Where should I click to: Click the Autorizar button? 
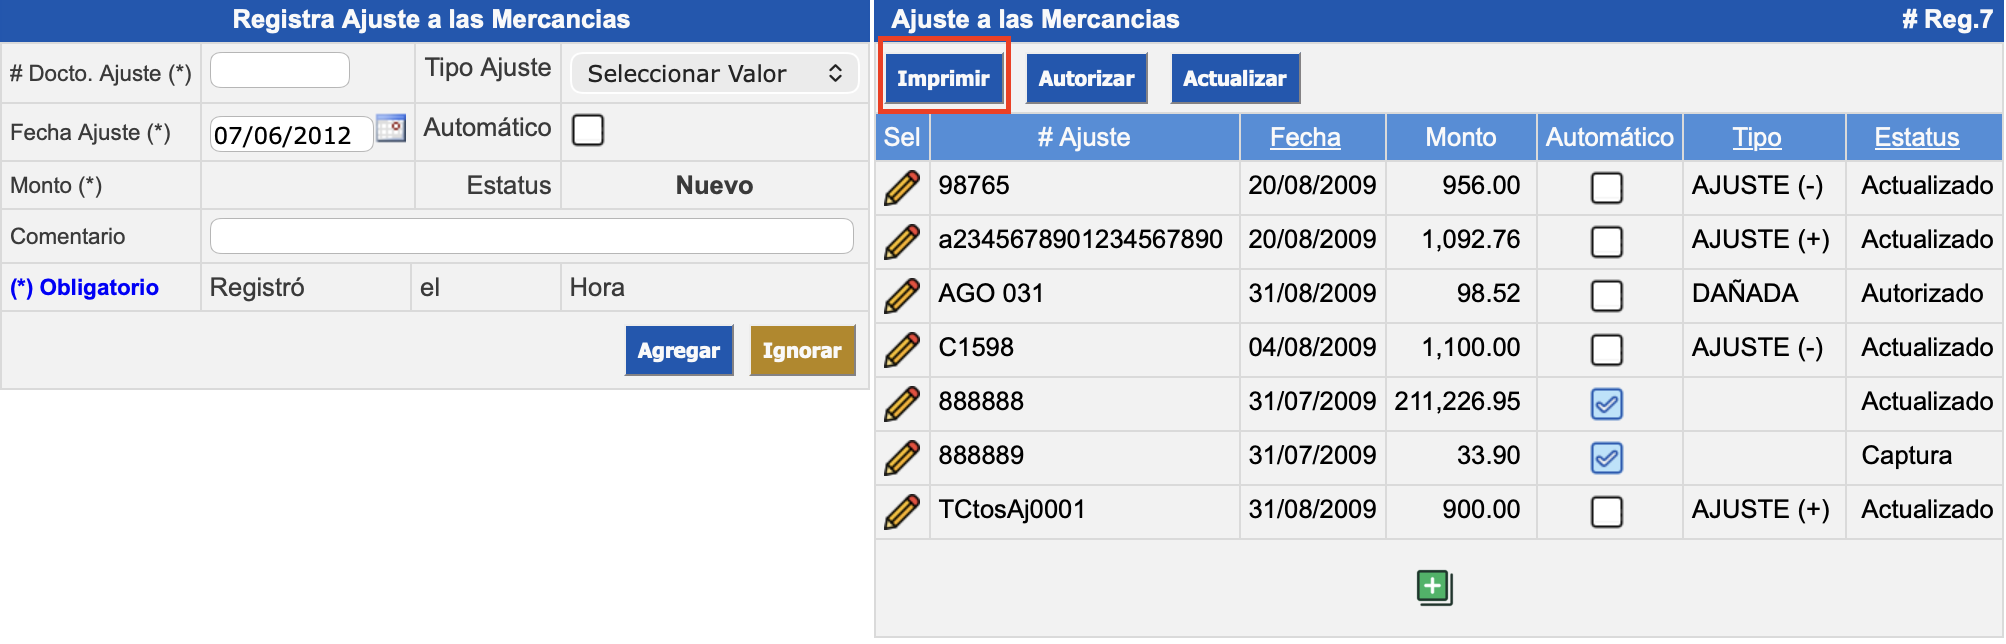coord(1086,79)
